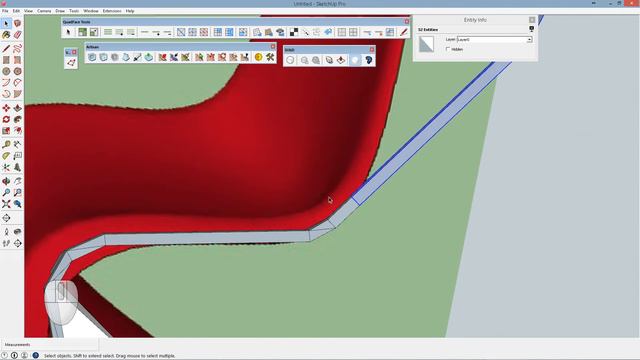Click the yellow Reduce Polygons icon in Artisan

tap(258, 58)
